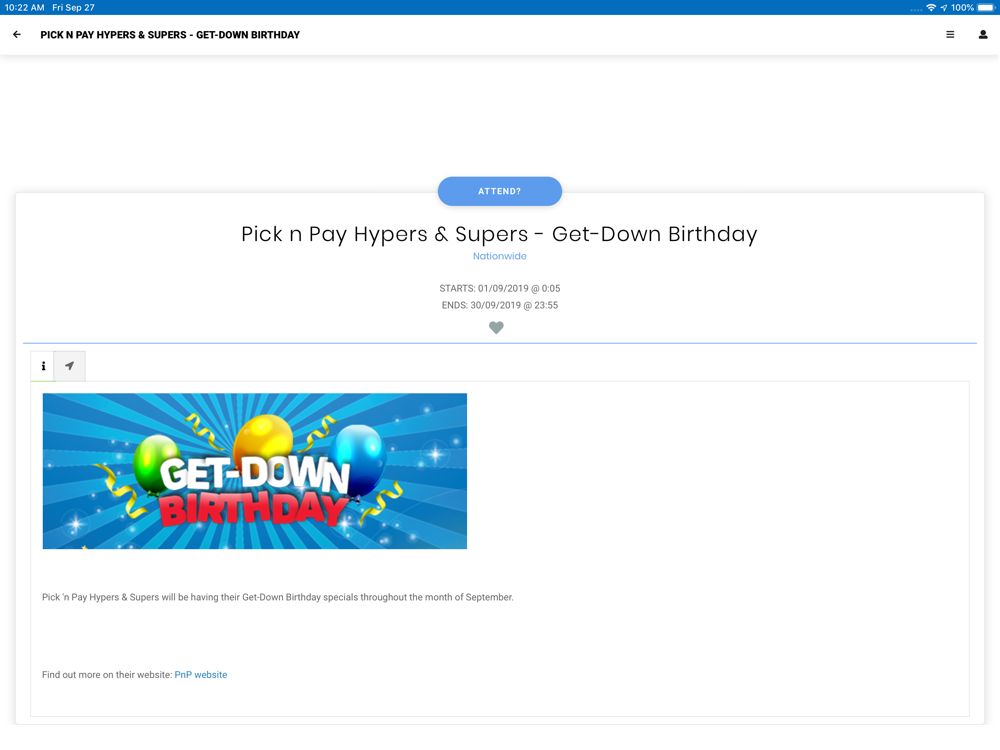Tap the ATTEND? button
This screenshot has width=1000, height=750.
click(x=499, y=191)
